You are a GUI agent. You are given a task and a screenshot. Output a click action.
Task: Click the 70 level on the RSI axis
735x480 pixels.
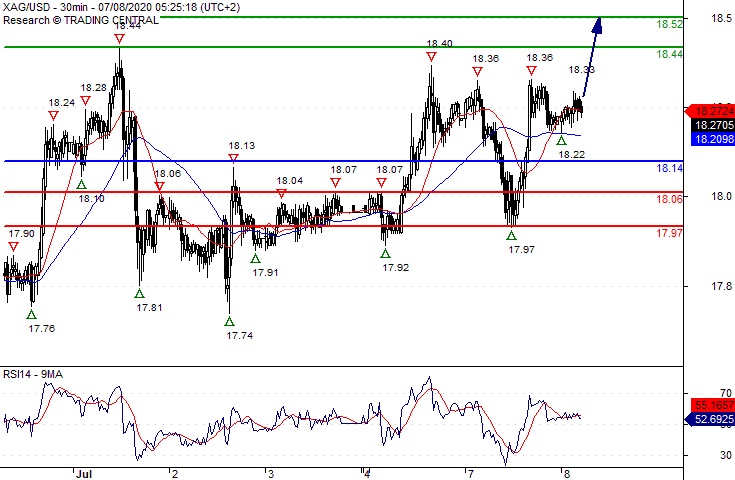pyautogui.click(x=726, y=393)
